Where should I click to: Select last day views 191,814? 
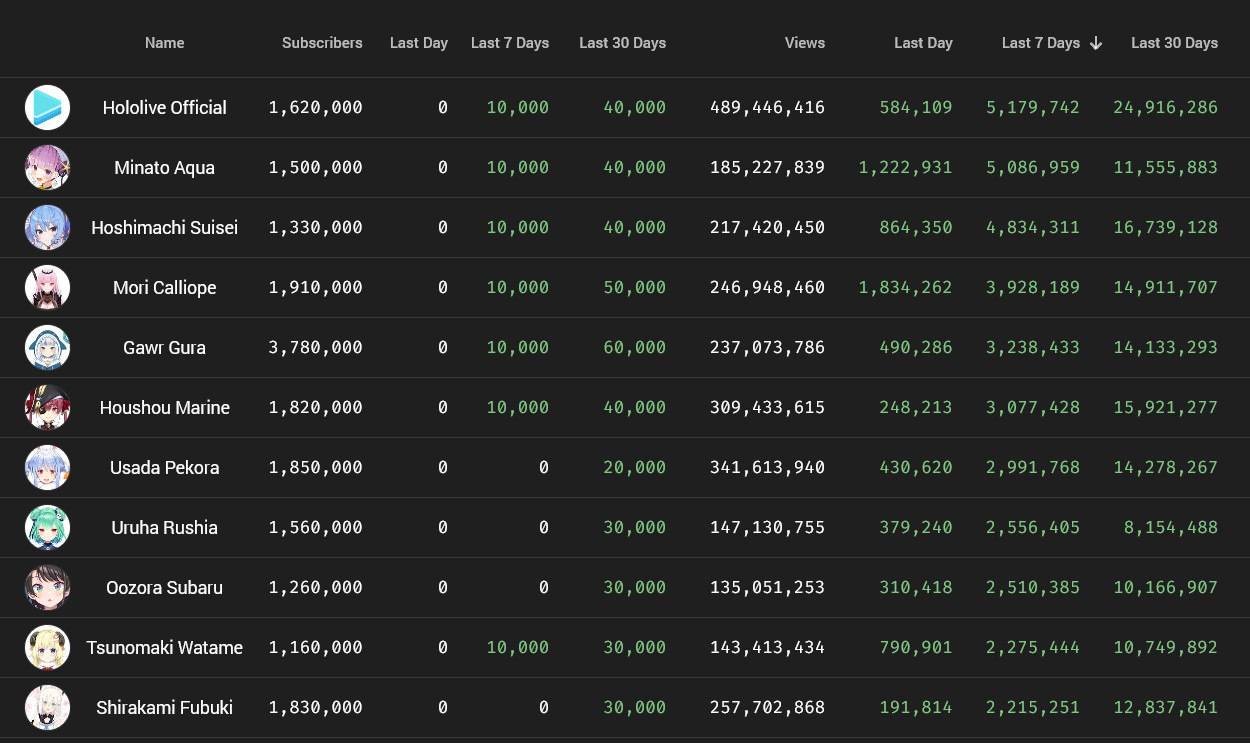click(x=916, y=707)
